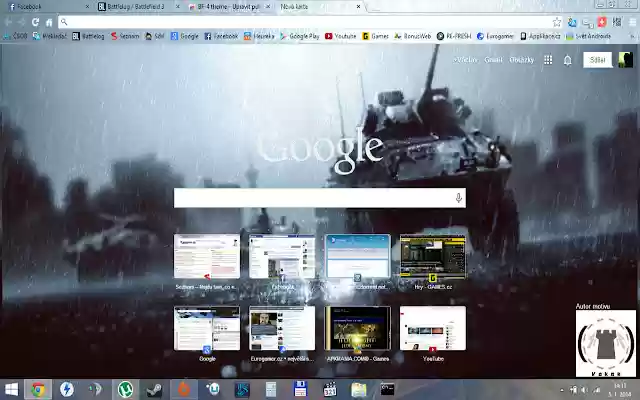
Task: Show hidden tray icons arrow
Action: point(562,390)
